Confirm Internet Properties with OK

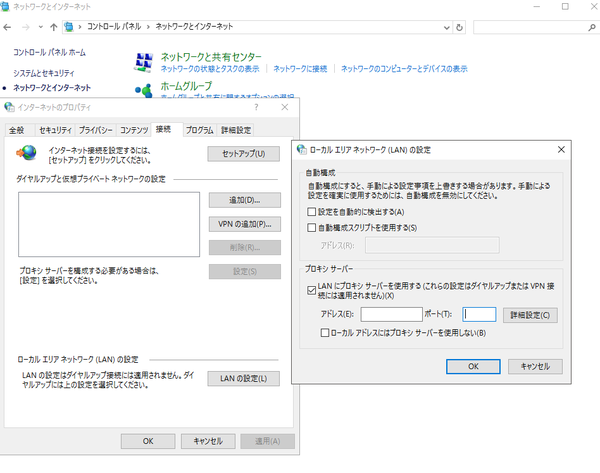pyautogui.click(x=148, y=441)
